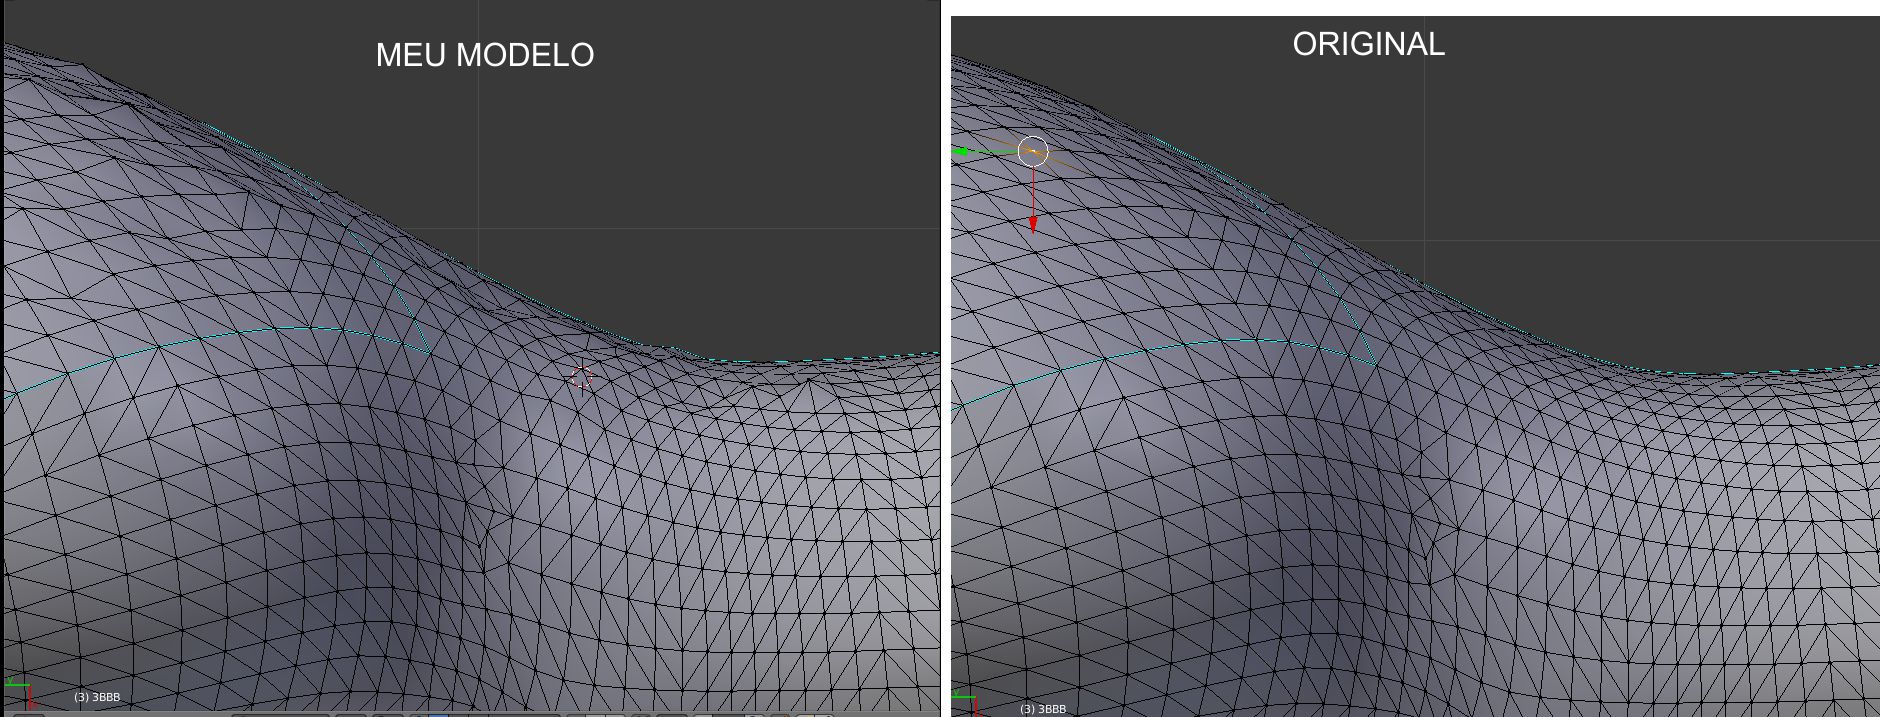Click the "(3) 3BBB" label in the left viewport
This screenshot has width=1880, height=717.
tap(97, 697)
